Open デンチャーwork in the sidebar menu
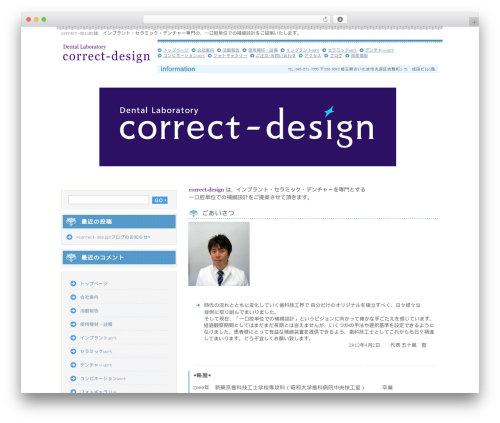This screenshot has width=500, height=423. pyautogui.click(x=96, y=365)
